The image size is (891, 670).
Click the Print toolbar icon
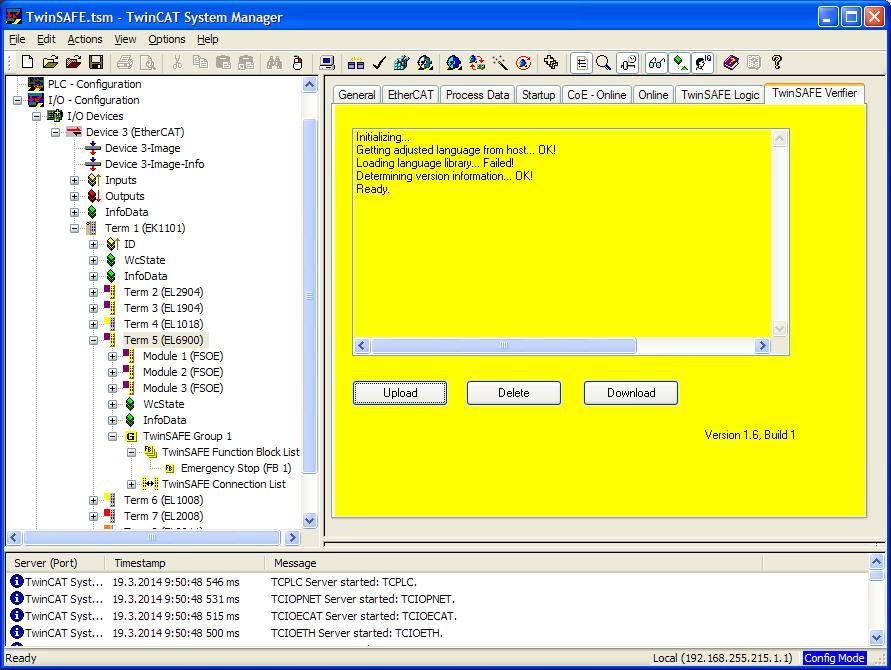[x=124, y=63]
